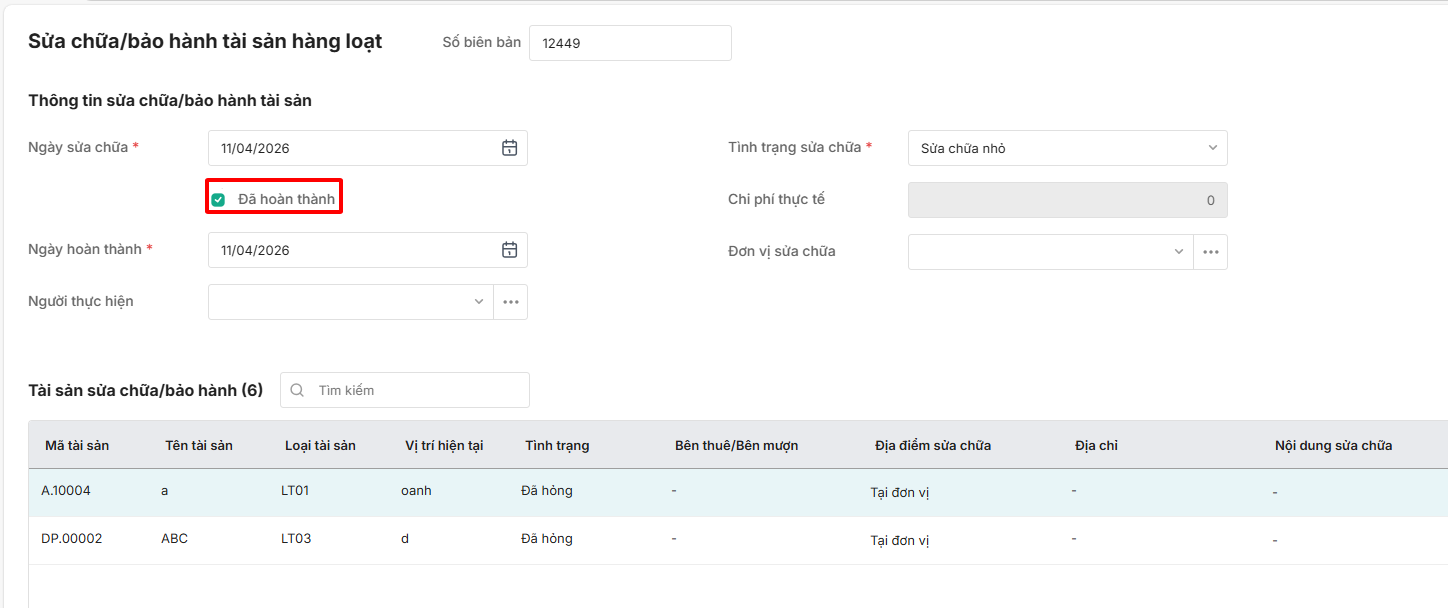Click the search magnifier icon
The width and height of the screenshot is (1448, 608).
click(297, 390)
